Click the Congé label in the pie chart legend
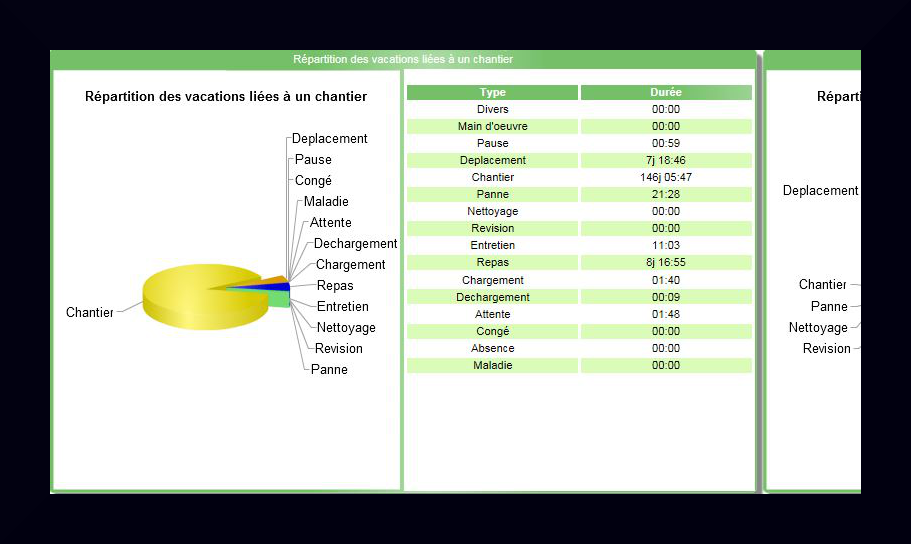Viewport: 911px width, 544px height. point(313,181)
